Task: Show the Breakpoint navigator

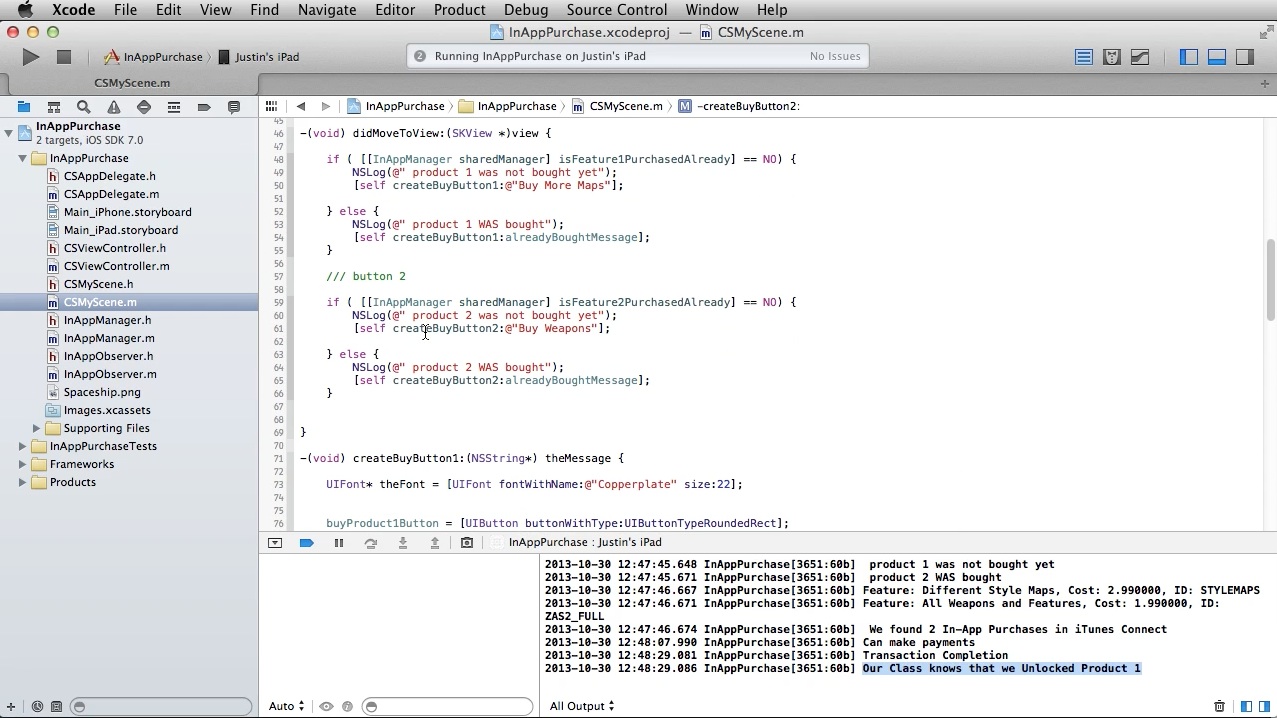Action: [204, 107]
